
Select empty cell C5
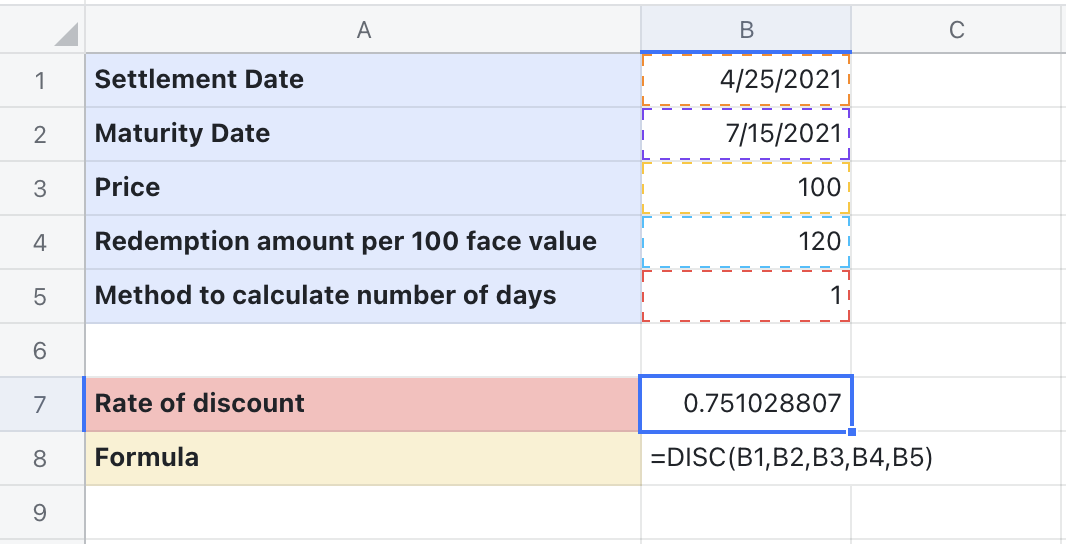tap(959, 296)
